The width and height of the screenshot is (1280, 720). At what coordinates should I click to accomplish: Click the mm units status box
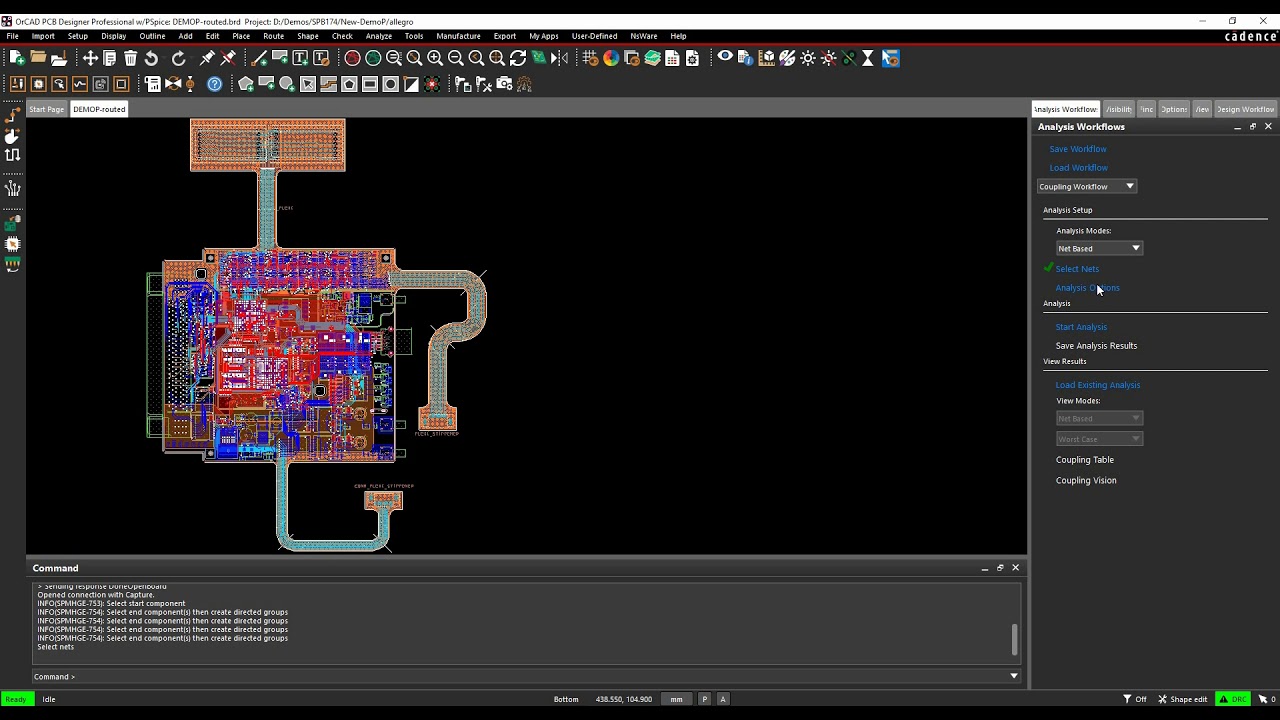click(x=676, y=699)
